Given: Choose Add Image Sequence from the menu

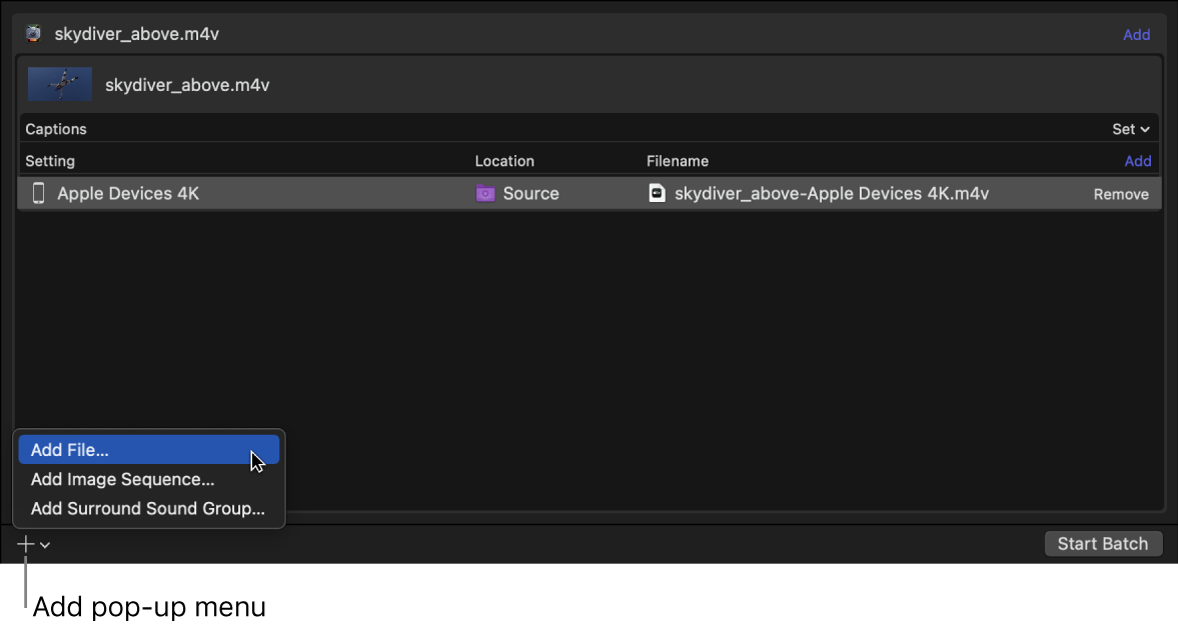Looking at the screenshot, I should pos(122,479).
